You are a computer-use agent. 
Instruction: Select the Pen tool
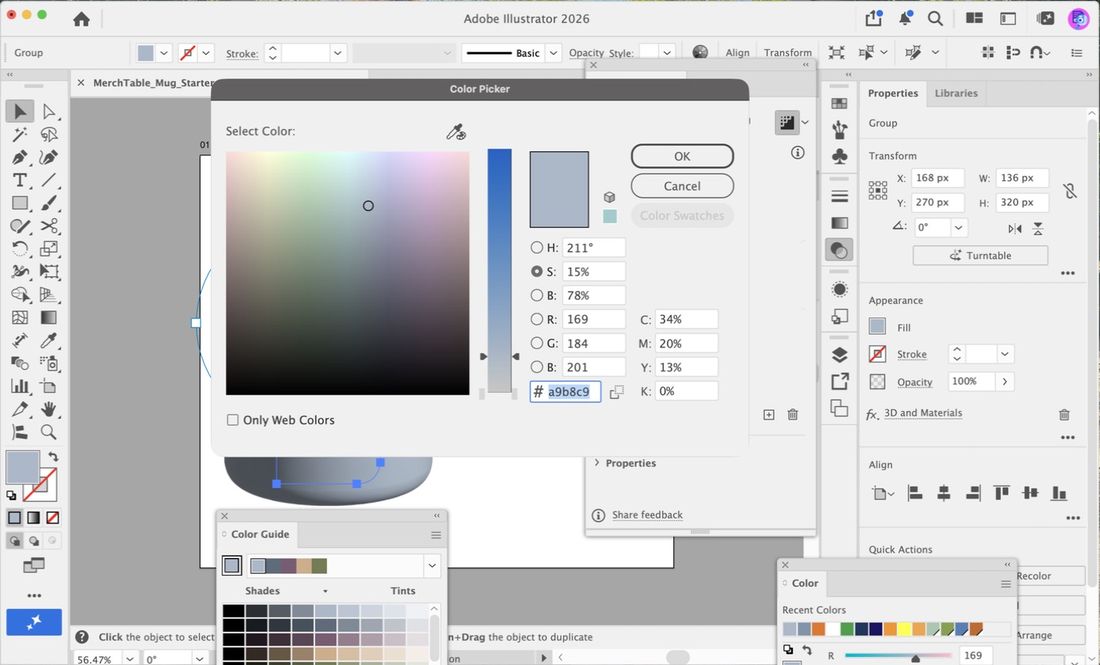click(20, 157)
